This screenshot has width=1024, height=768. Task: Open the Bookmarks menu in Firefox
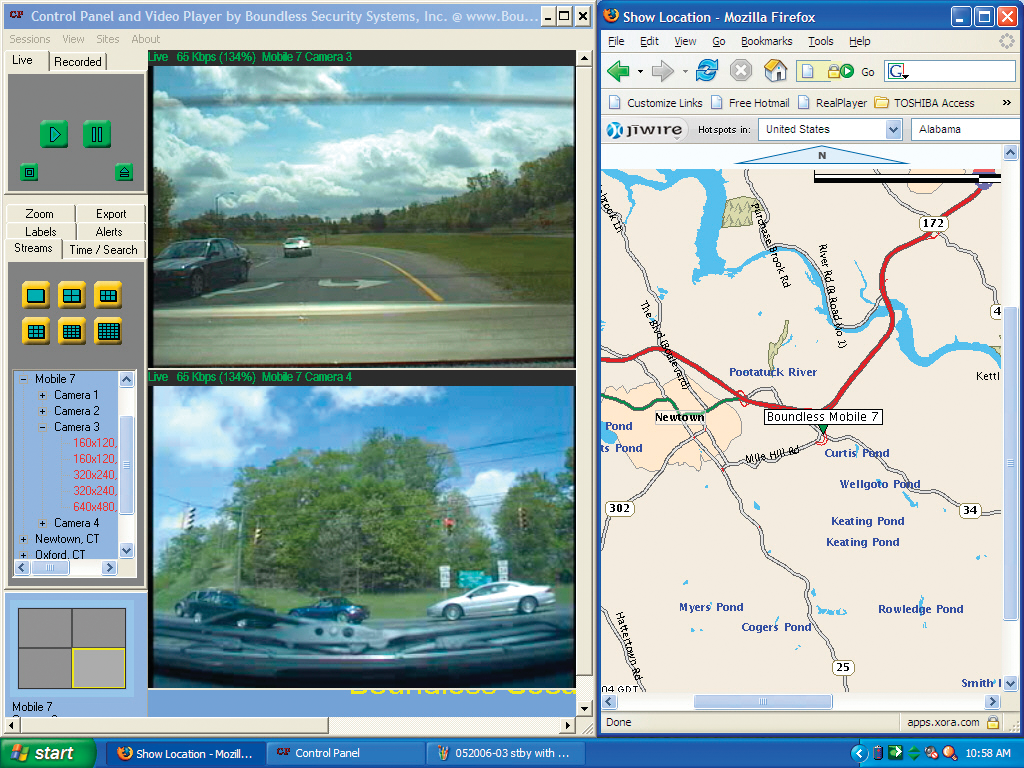pos(766,41)
